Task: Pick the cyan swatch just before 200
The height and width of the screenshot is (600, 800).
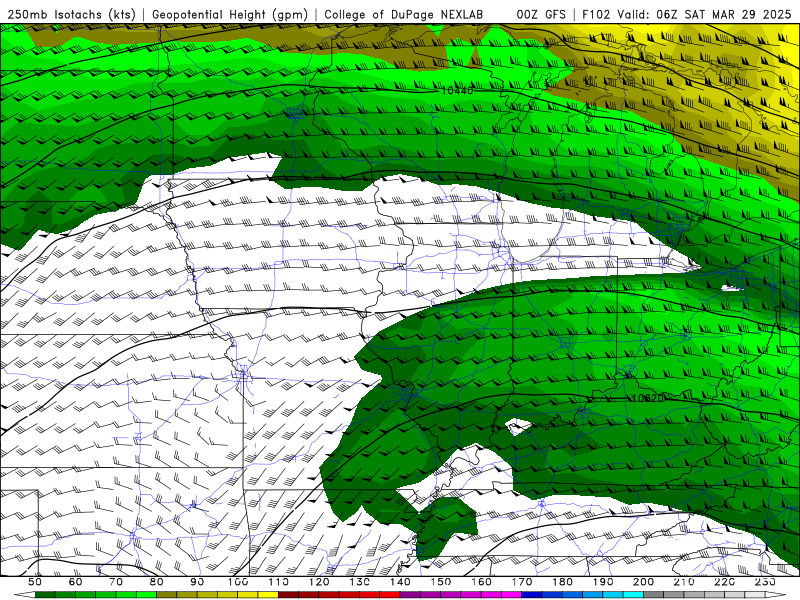Action: pyautogui.click(x=633, y=595)
